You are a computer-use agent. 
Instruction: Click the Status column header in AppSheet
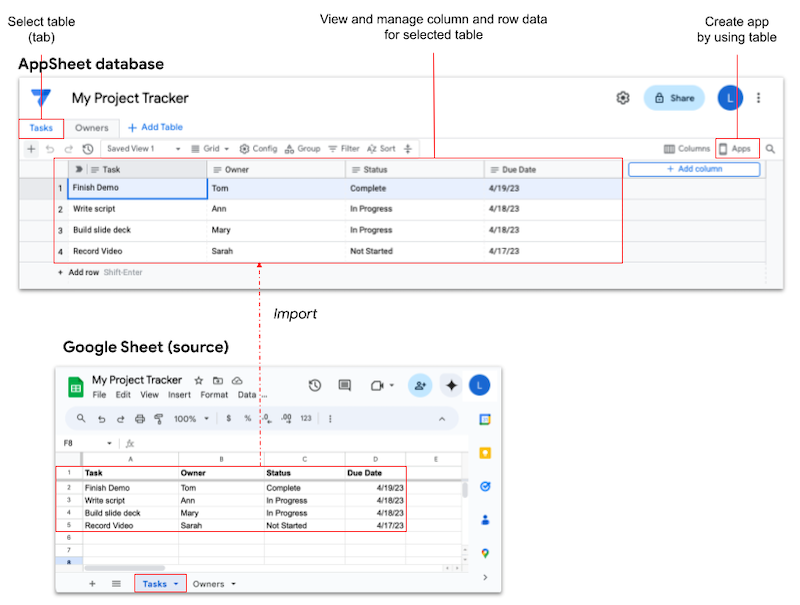(x=415, y=169)
